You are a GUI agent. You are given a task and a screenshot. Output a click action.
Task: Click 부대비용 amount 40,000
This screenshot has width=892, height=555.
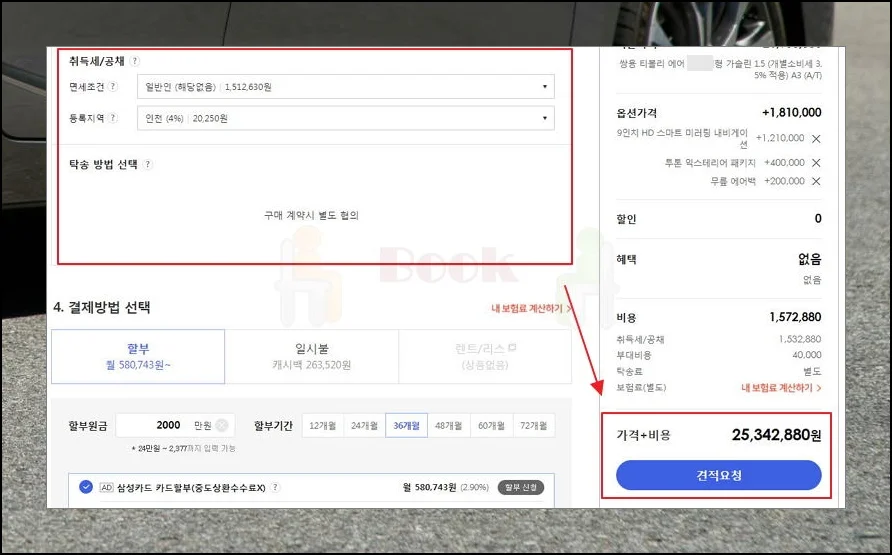pyautogui.click(x=807, y=355)
